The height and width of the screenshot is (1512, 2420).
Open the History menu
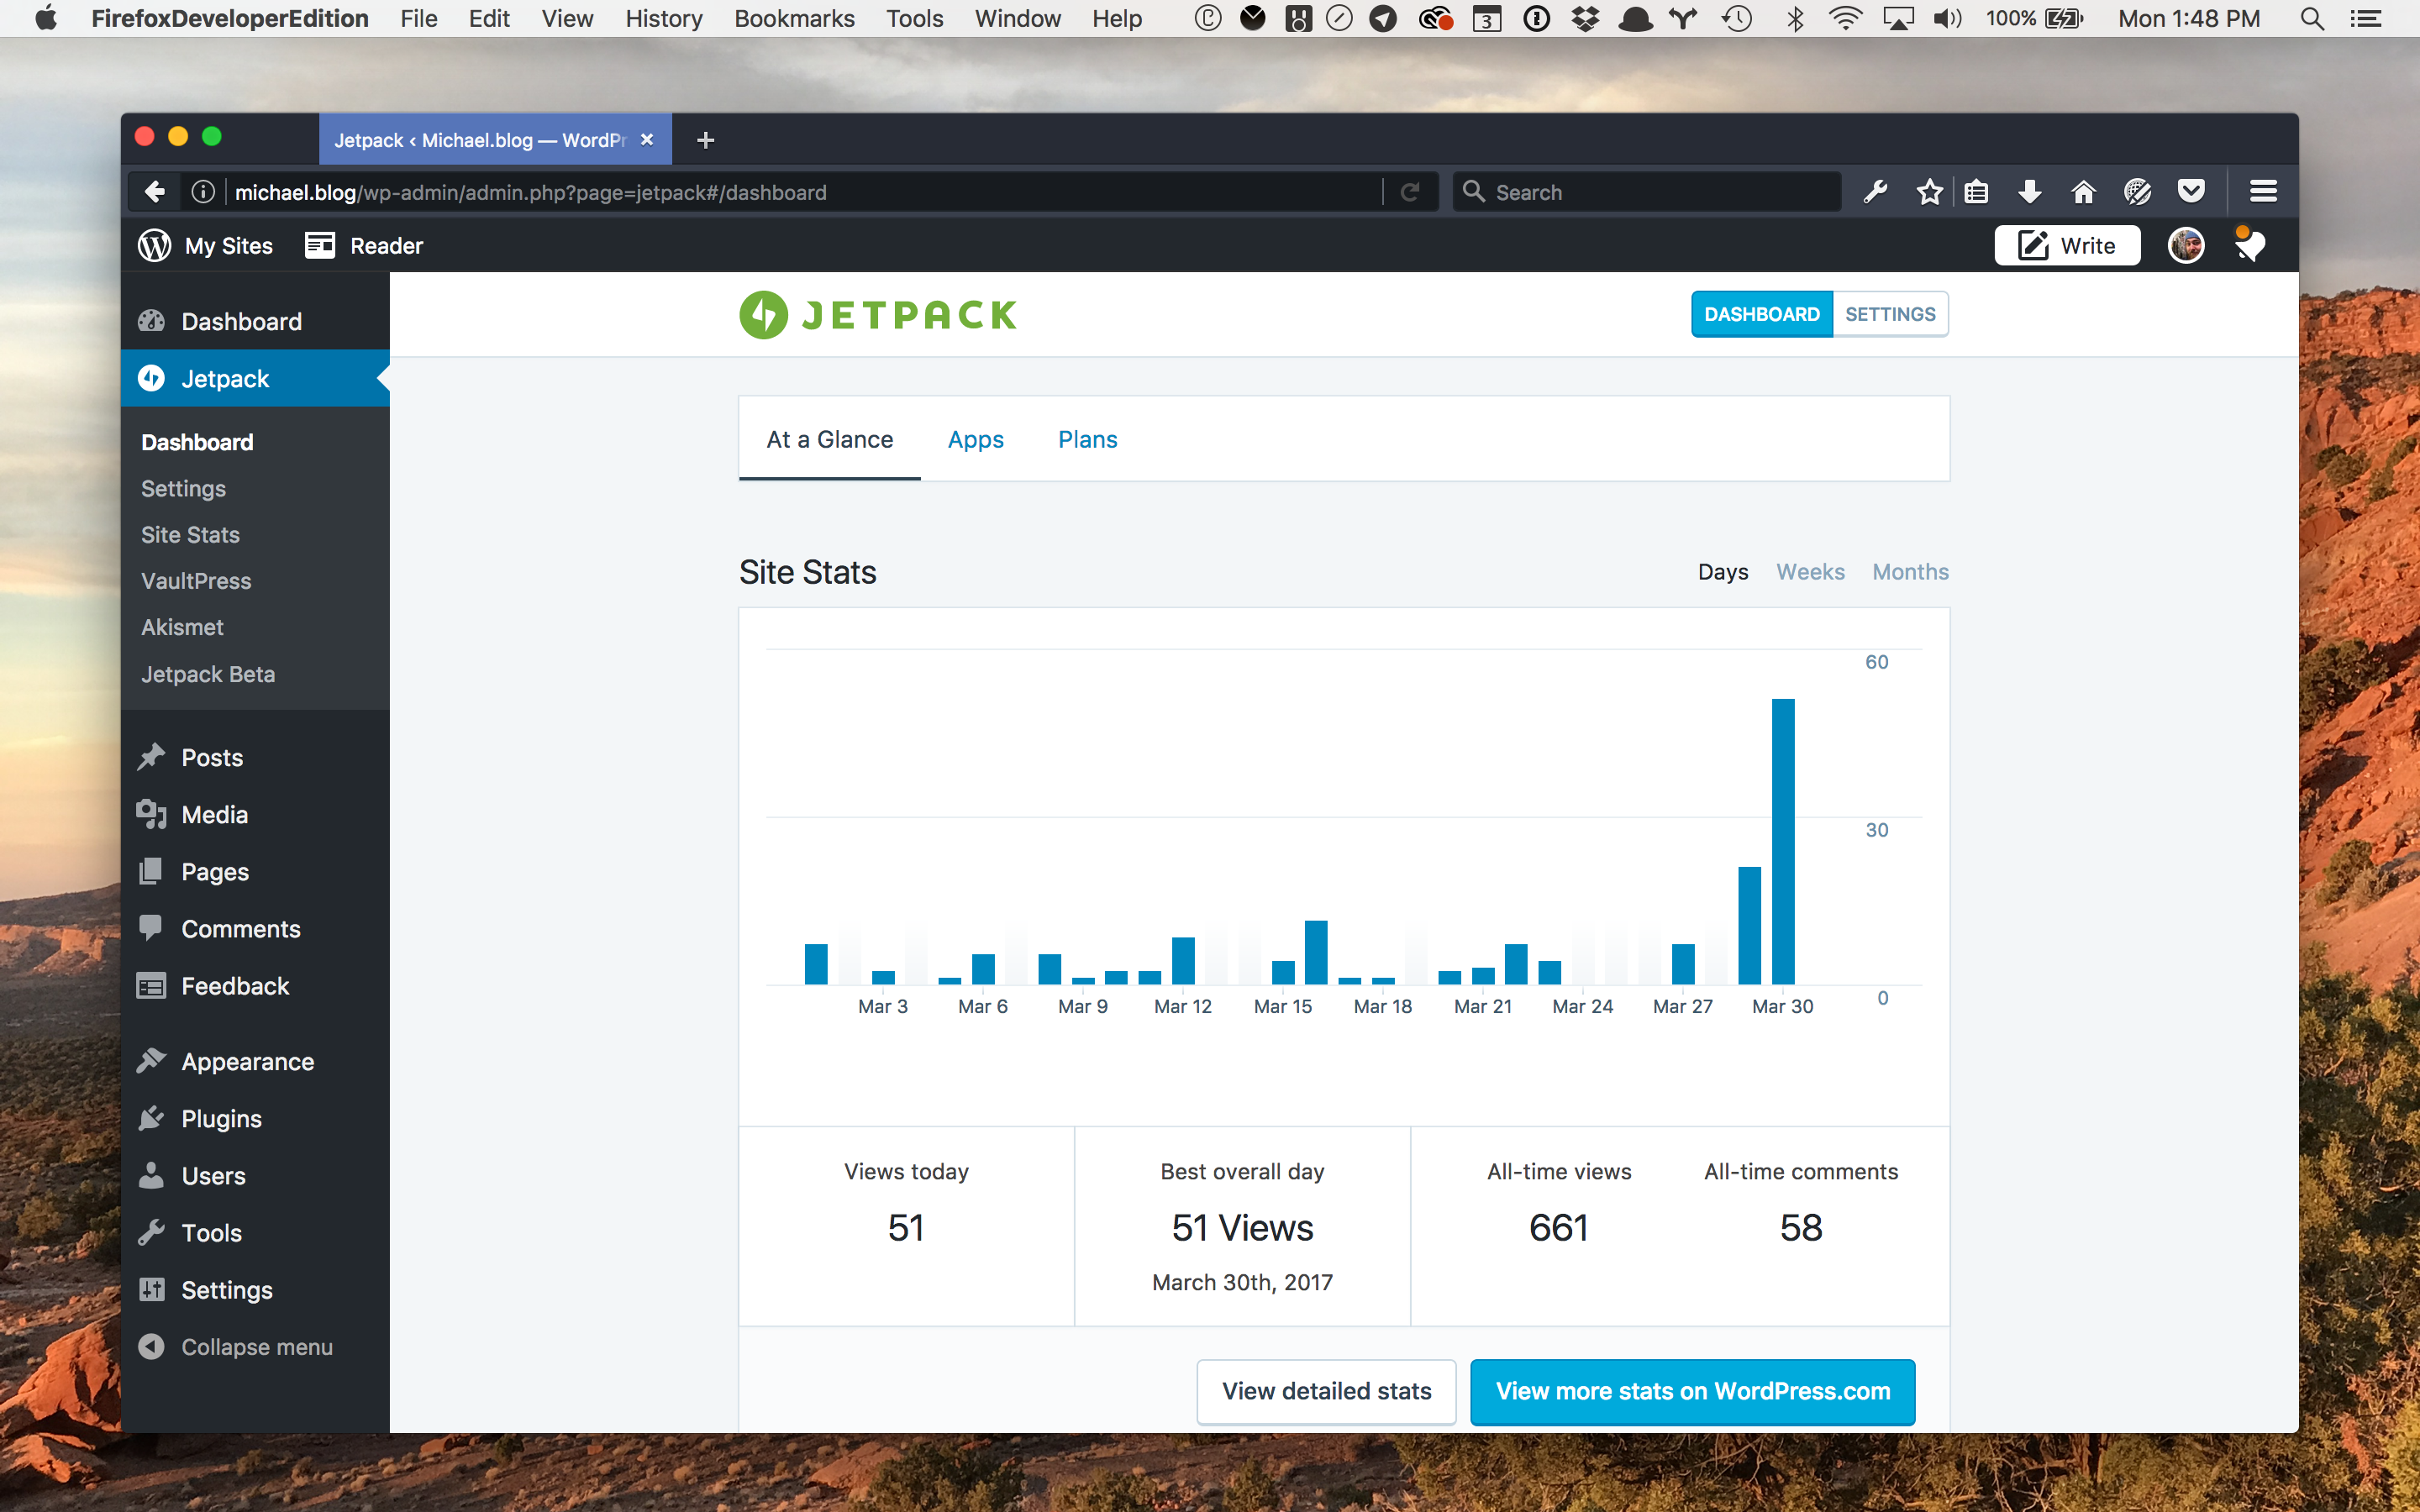(x=663, y=18)
